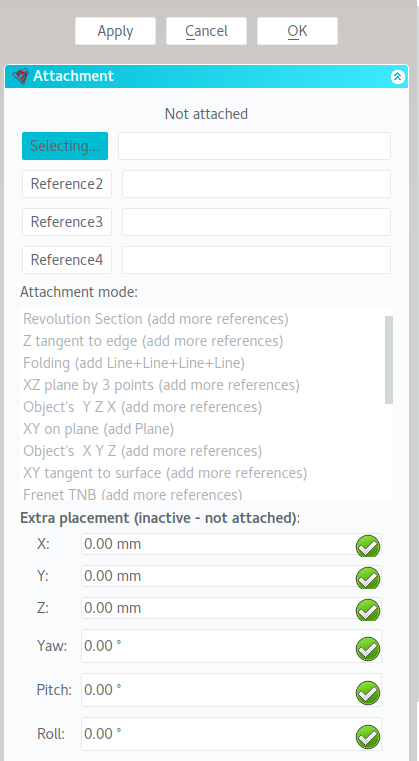Click the green checkmark beside Yaw field
Image resolution: width=419 pixels, height=761 pixels.
368,649
